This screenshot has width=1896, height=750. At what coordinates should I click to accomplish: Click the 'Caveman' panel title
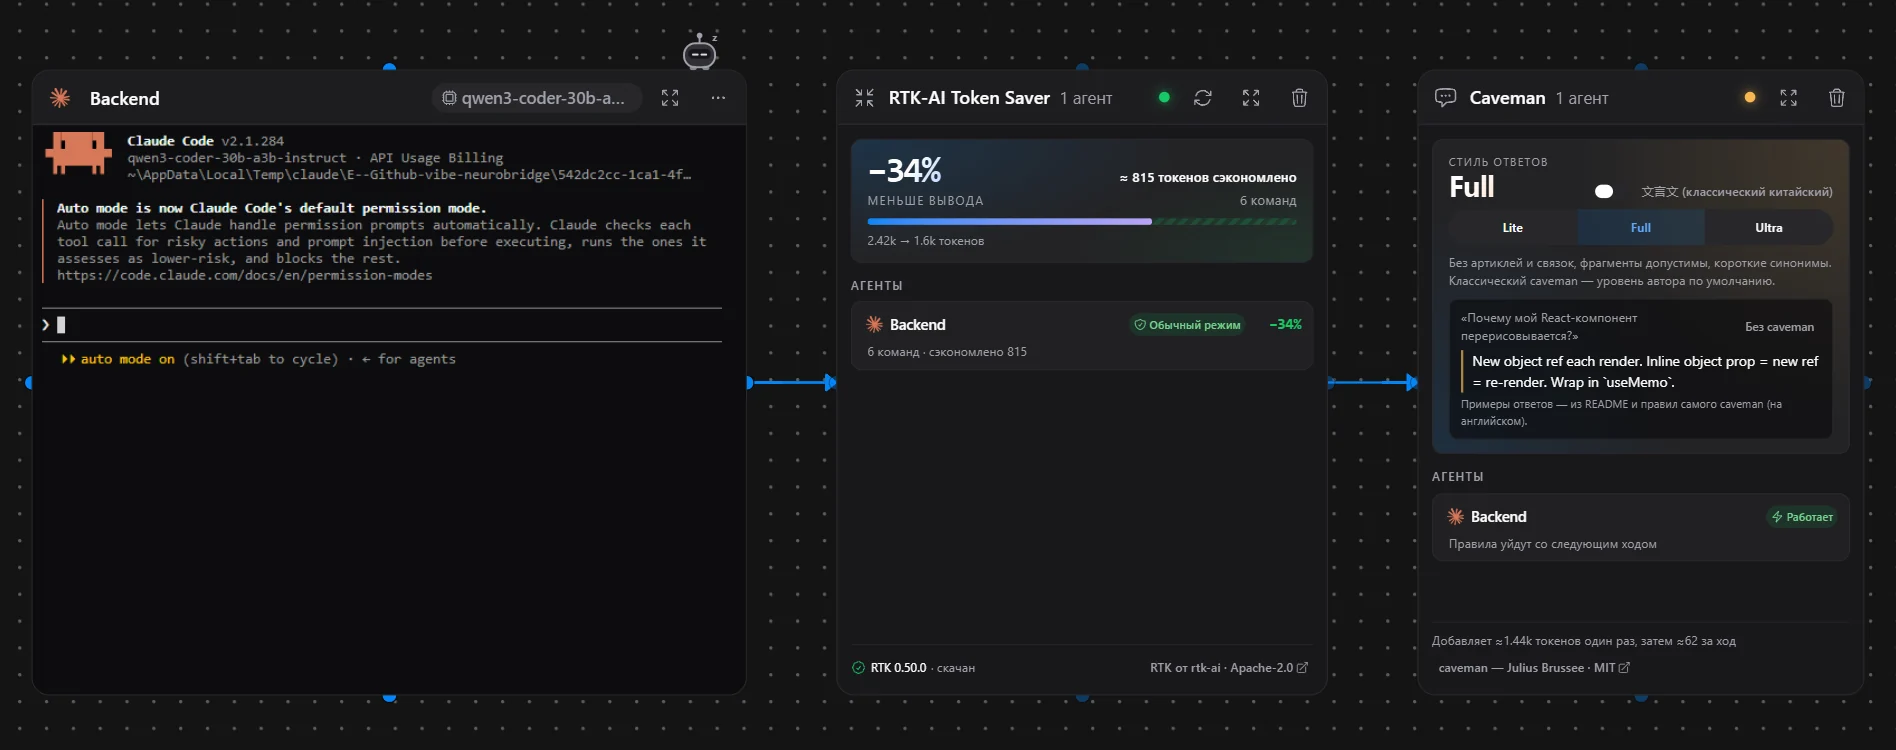coord(1507,98)
